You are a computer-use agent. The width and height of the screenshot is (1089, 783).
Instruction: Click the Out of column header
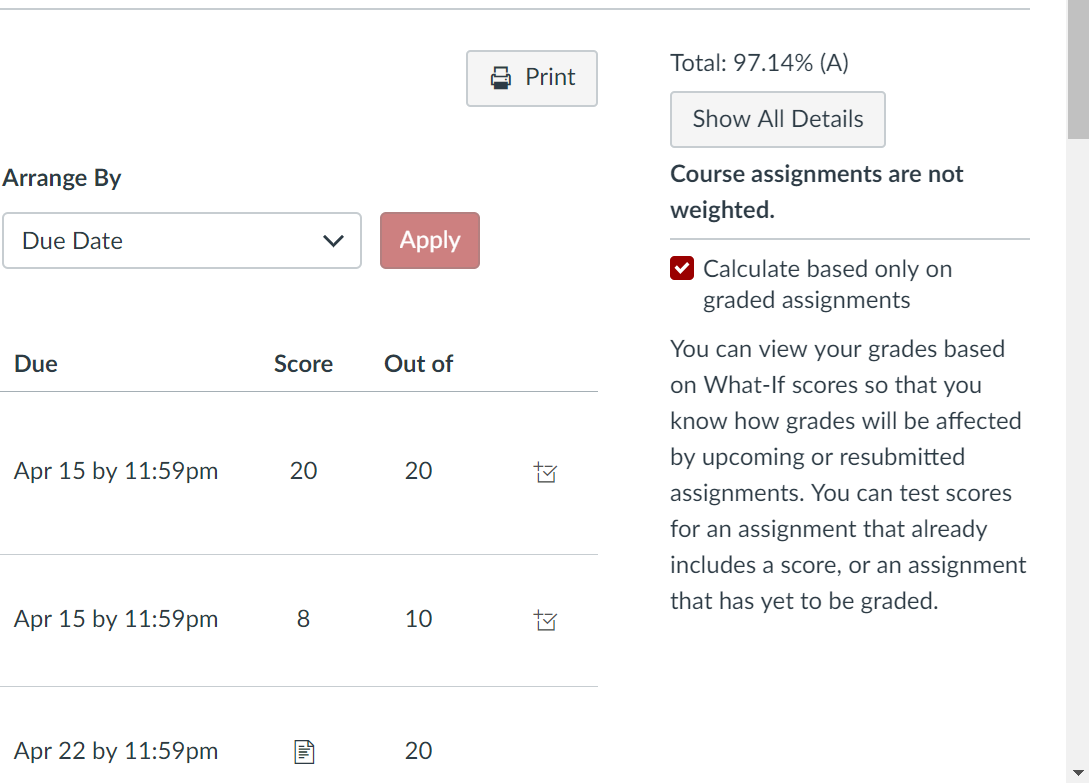tap(418, 364)
